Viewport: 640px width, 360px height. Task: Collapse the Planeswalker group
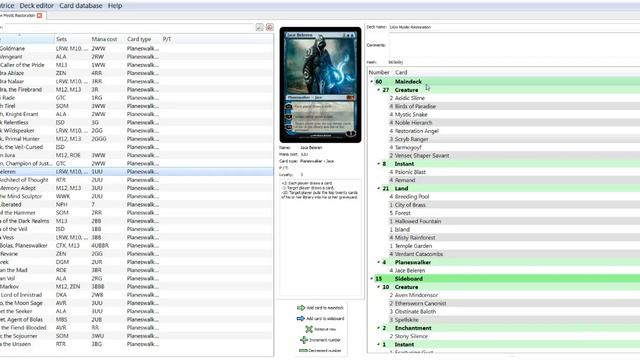[379, 262]
